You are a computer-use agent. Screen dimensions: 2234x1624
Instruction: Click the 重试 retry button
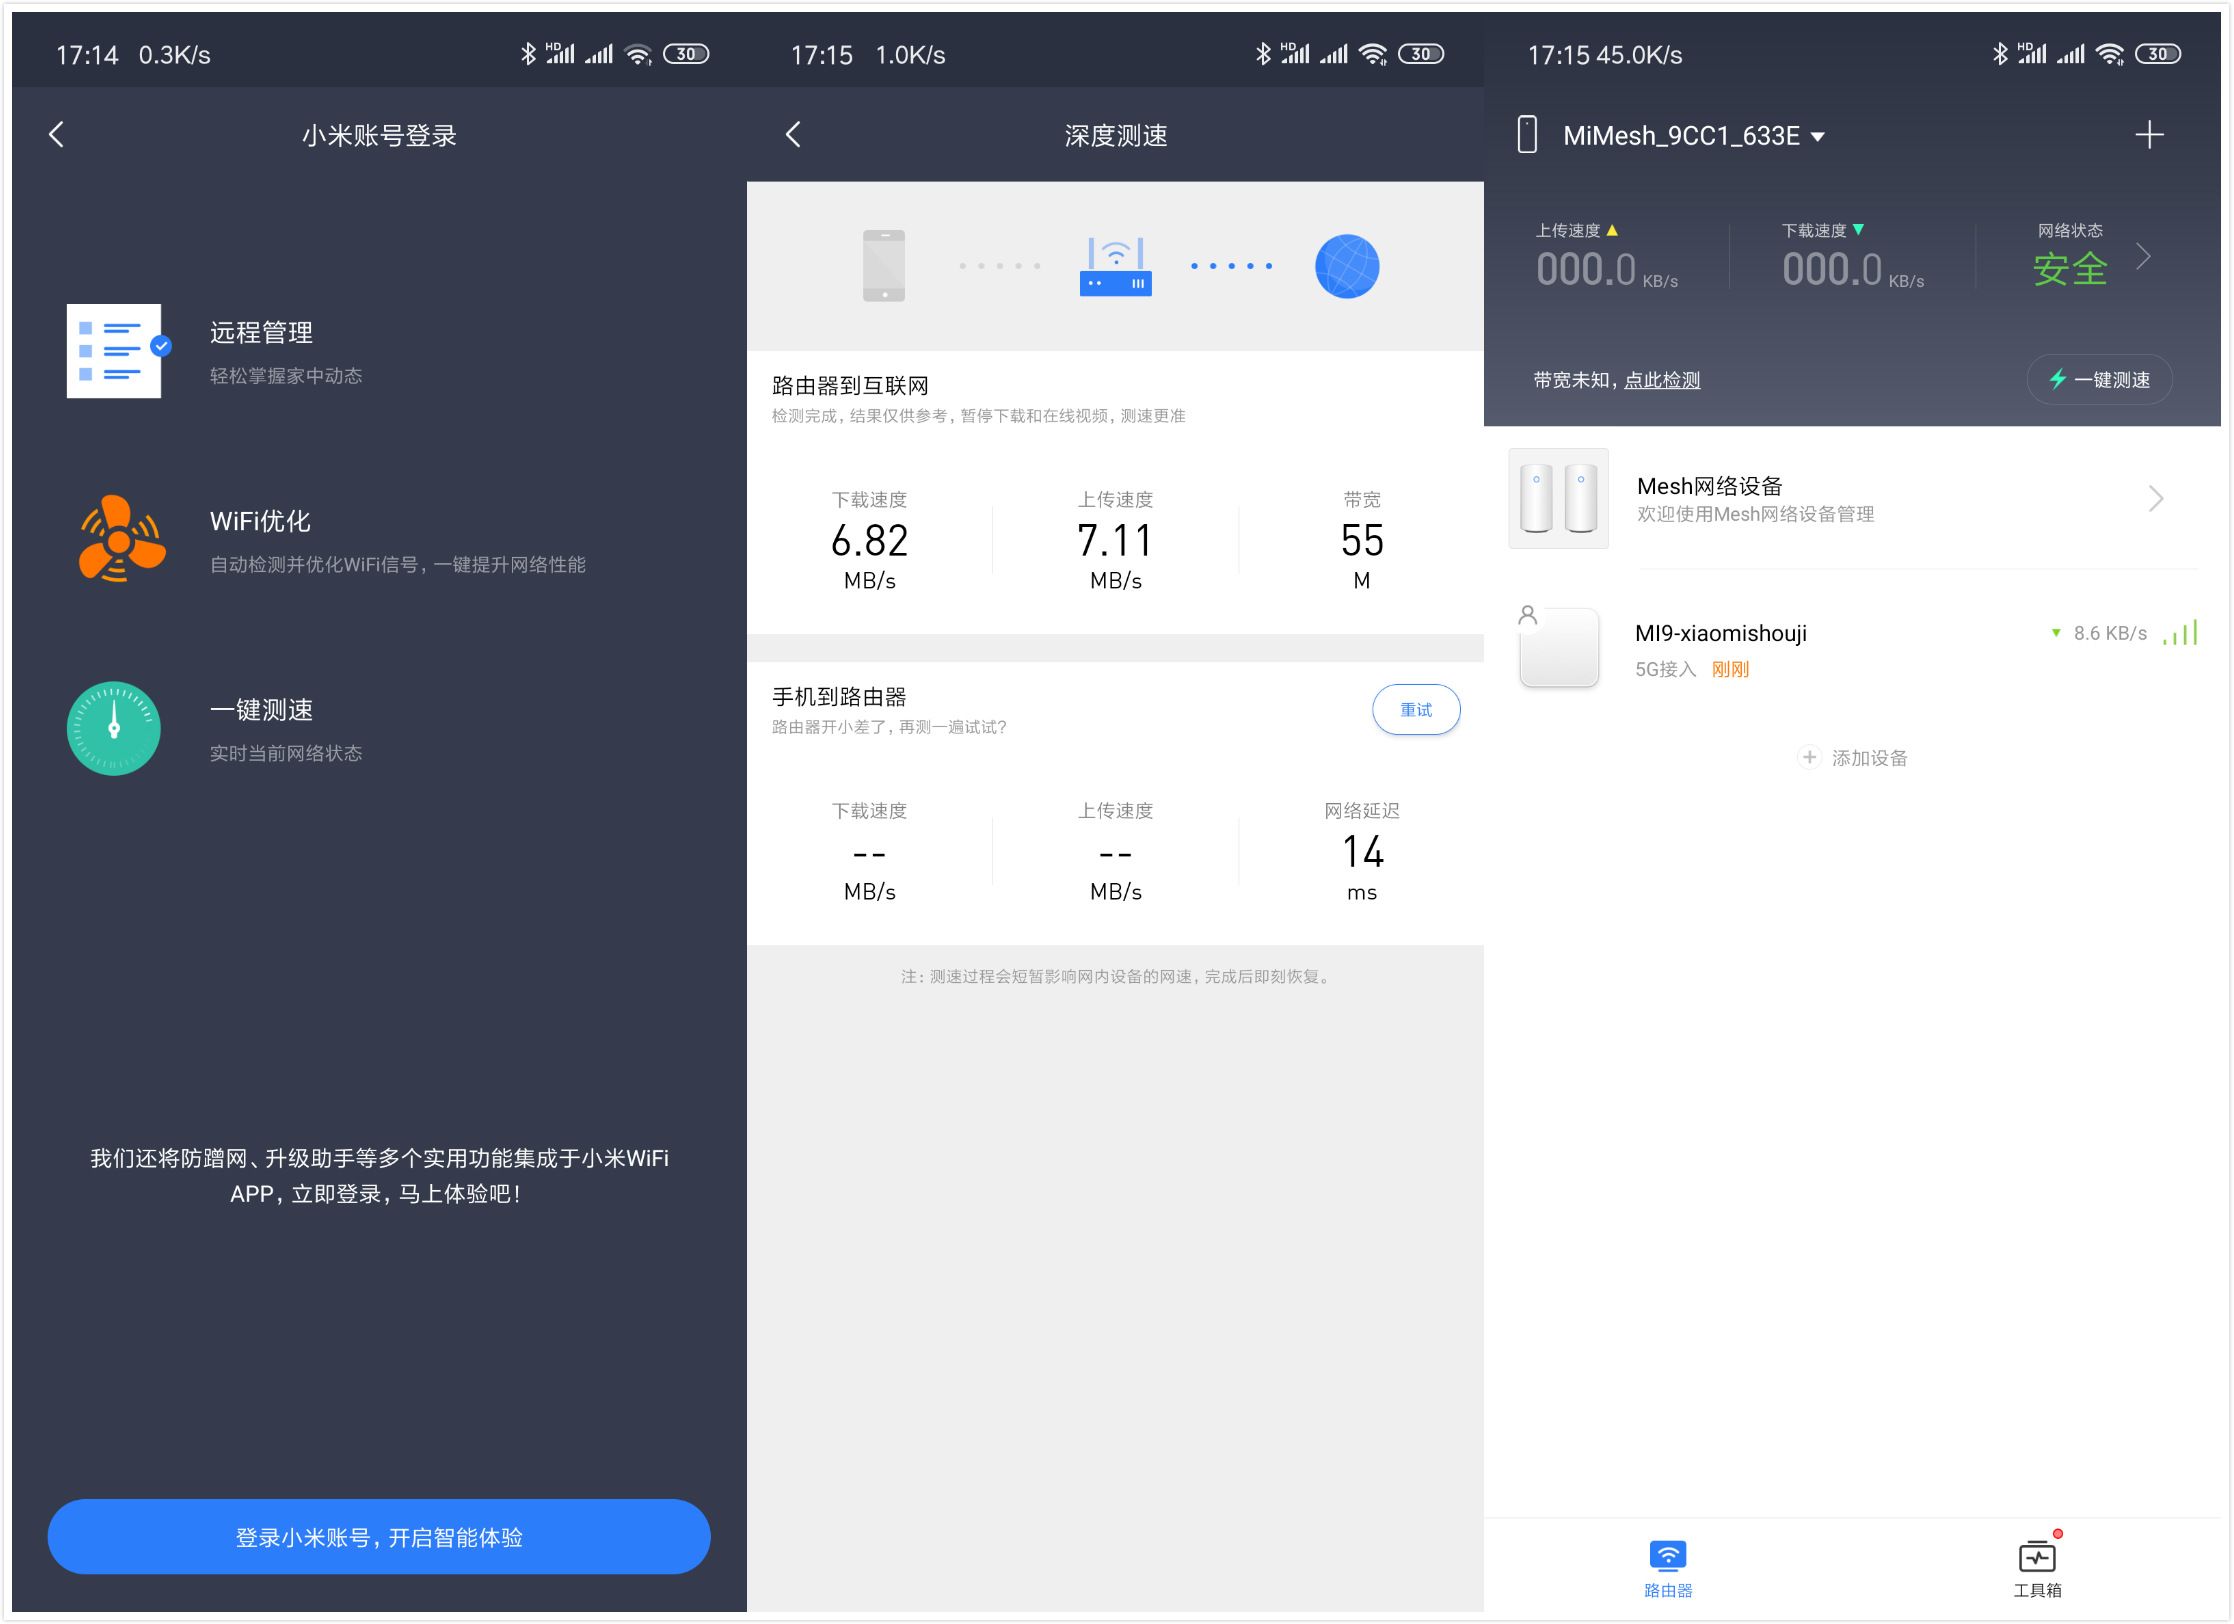(1416, 710)
